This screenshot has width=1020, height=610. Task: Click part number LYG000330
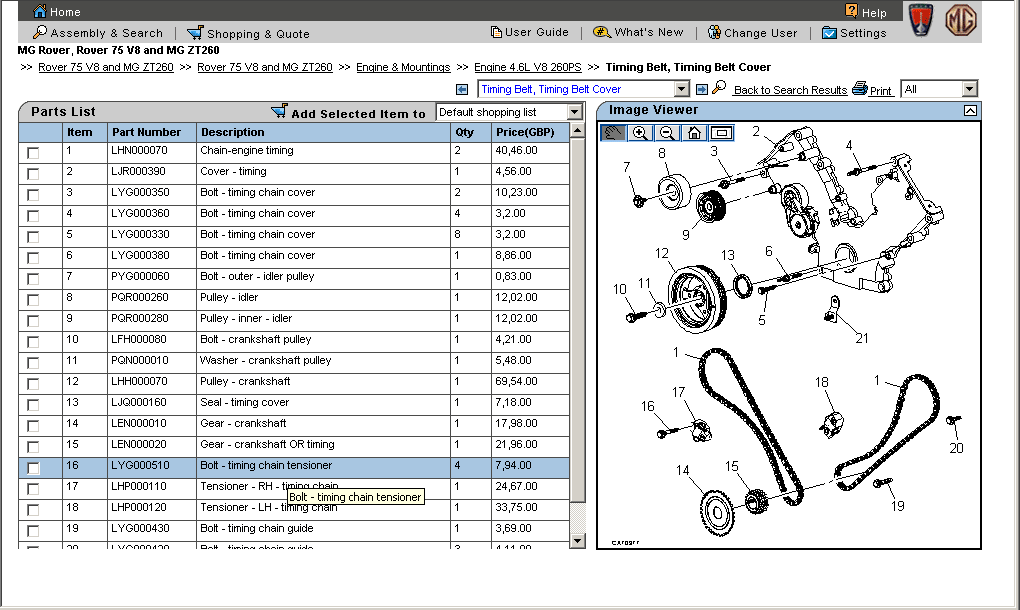tap(140, 234)
